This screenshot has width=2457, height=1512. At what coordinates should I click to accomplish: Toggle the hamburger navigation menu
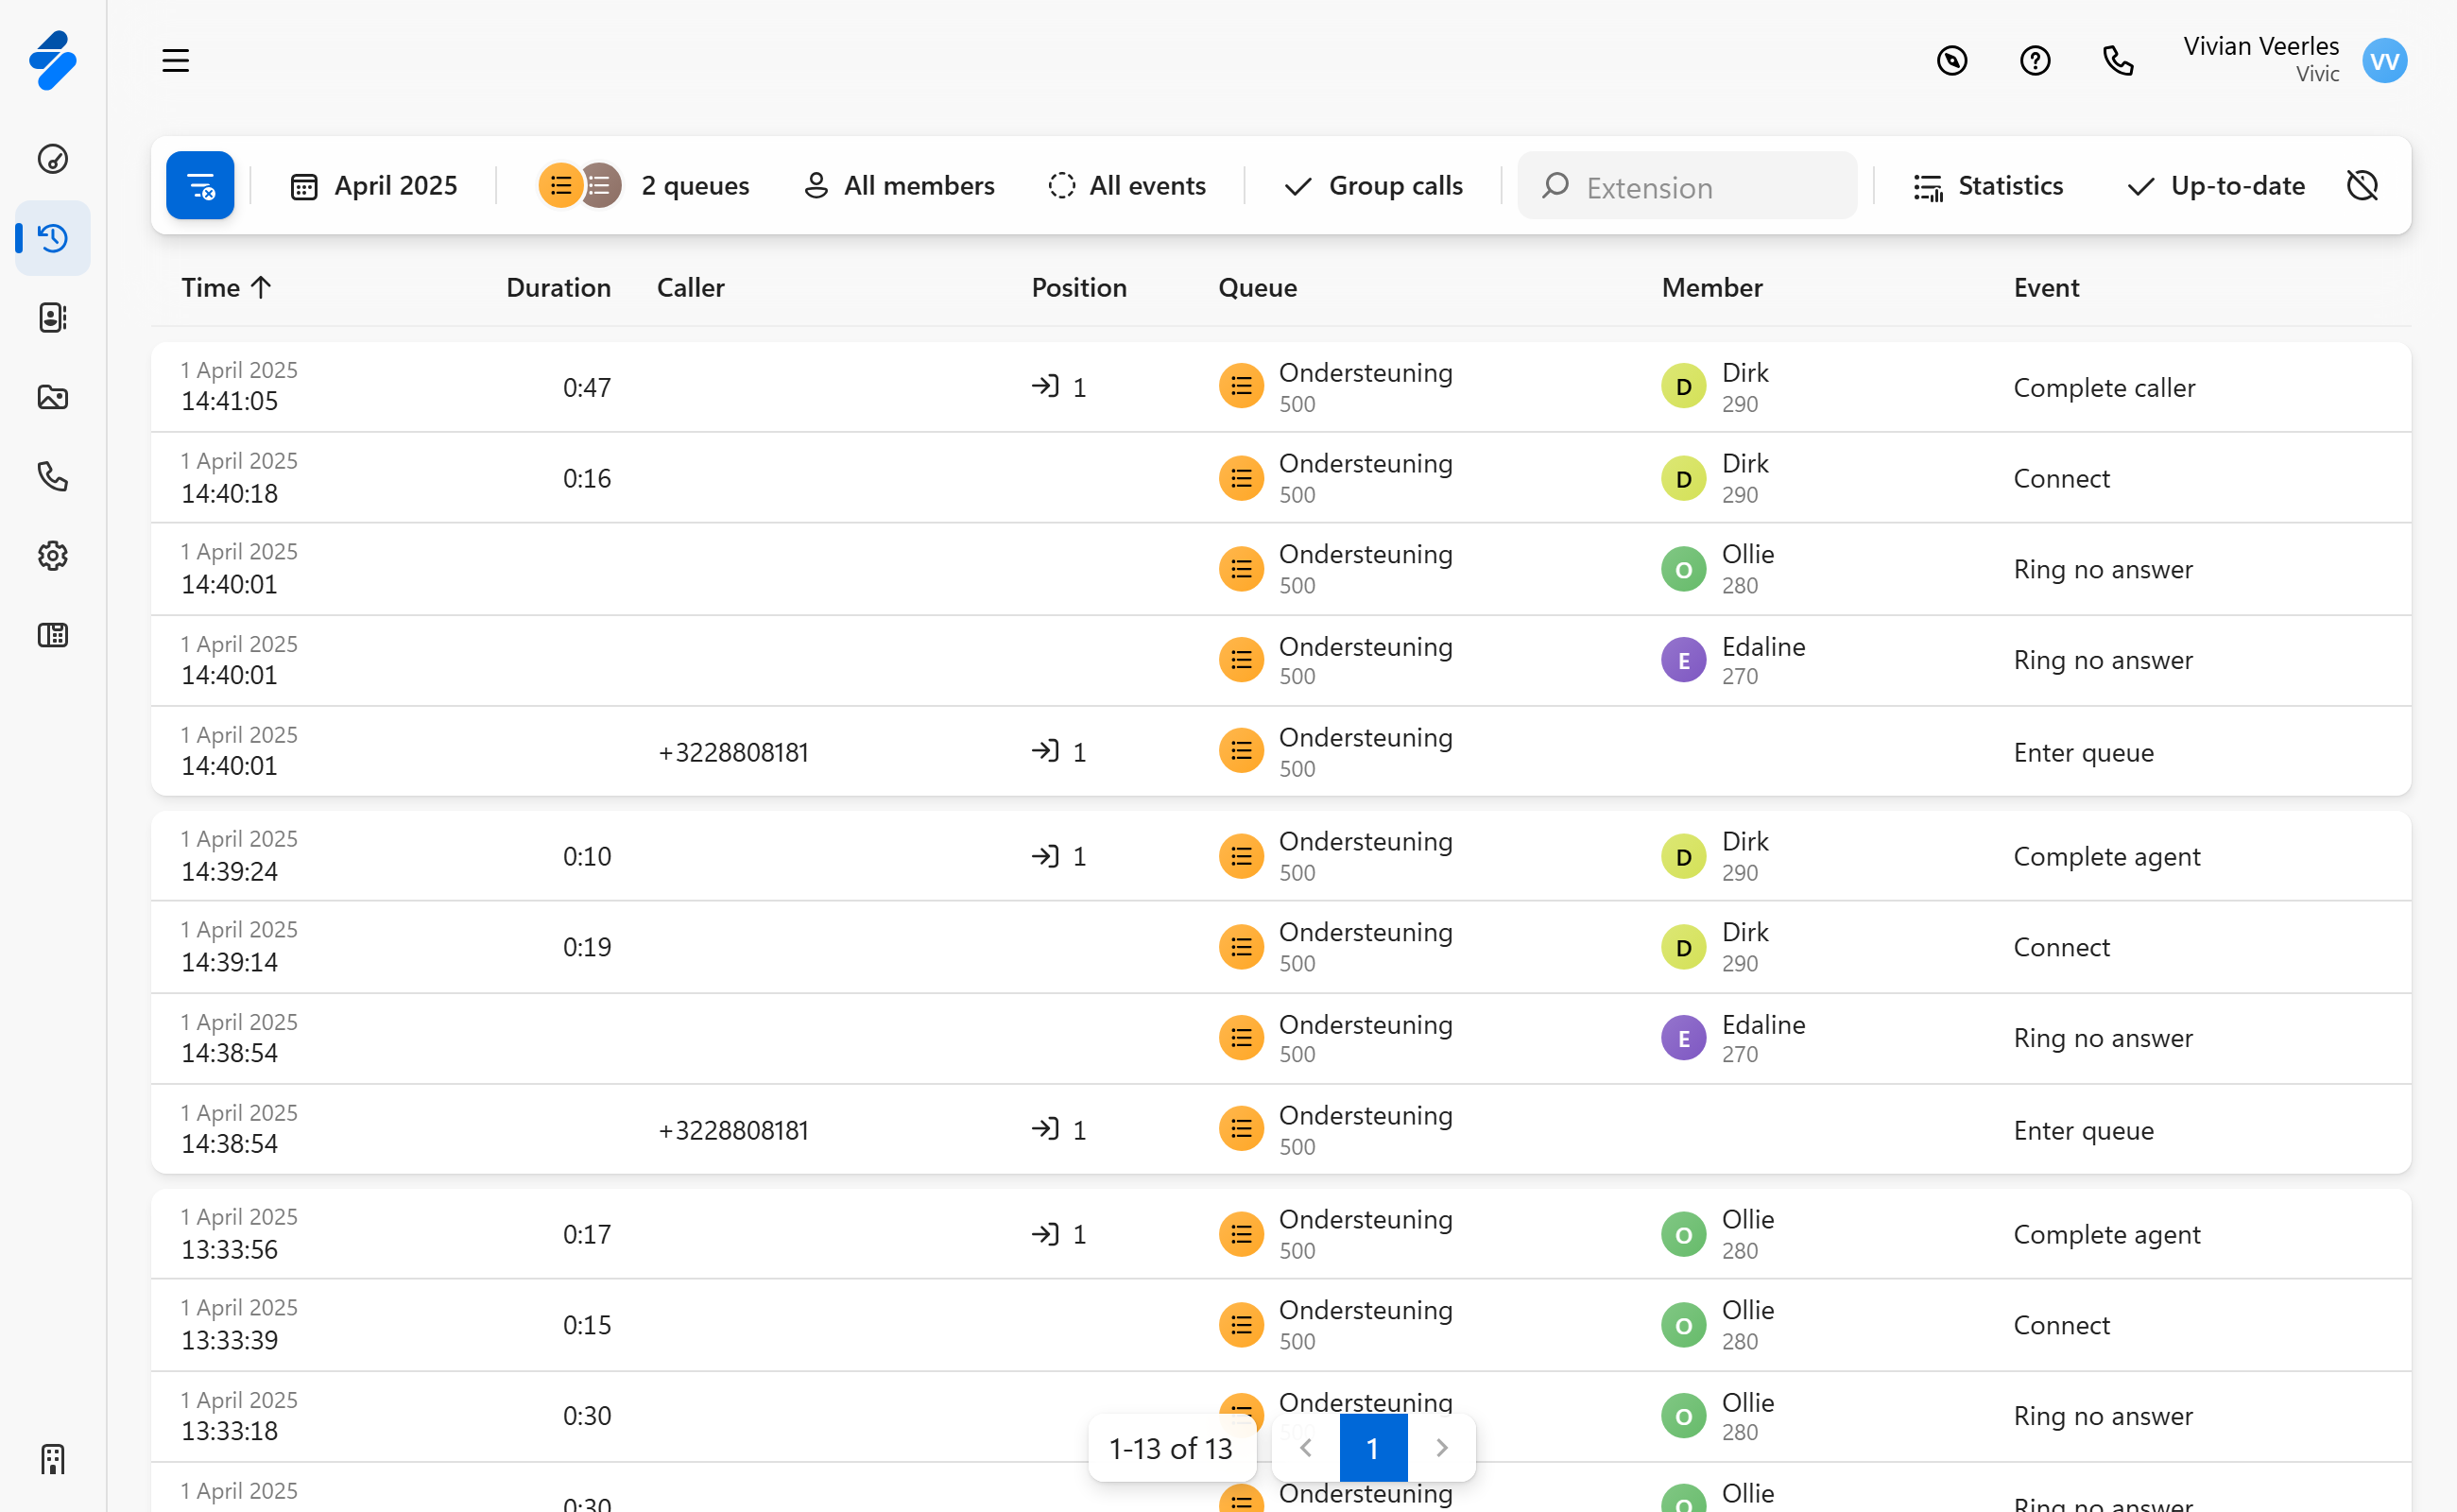[176, 61]
